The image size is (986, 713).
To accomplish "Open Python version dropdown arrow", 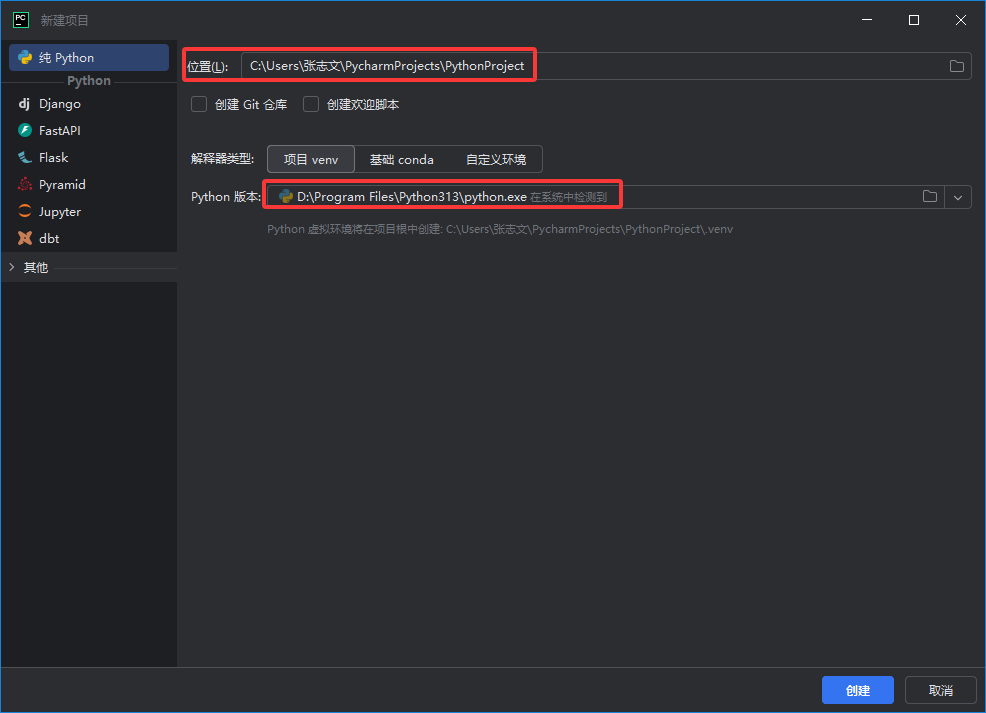I will (958, 197).
